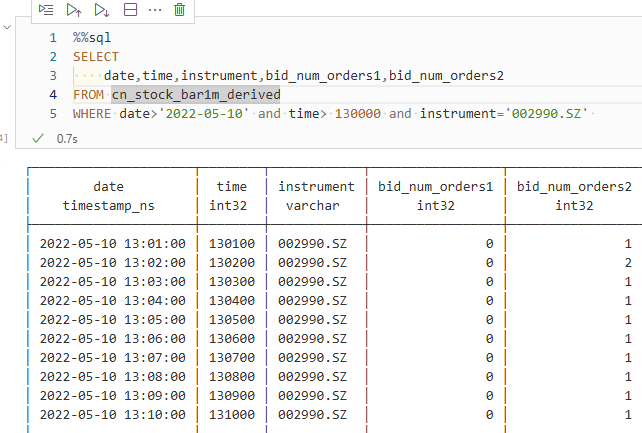Screen dimensions: 642x433
Task: Select the instrument column header
Action: coord(316,187)
